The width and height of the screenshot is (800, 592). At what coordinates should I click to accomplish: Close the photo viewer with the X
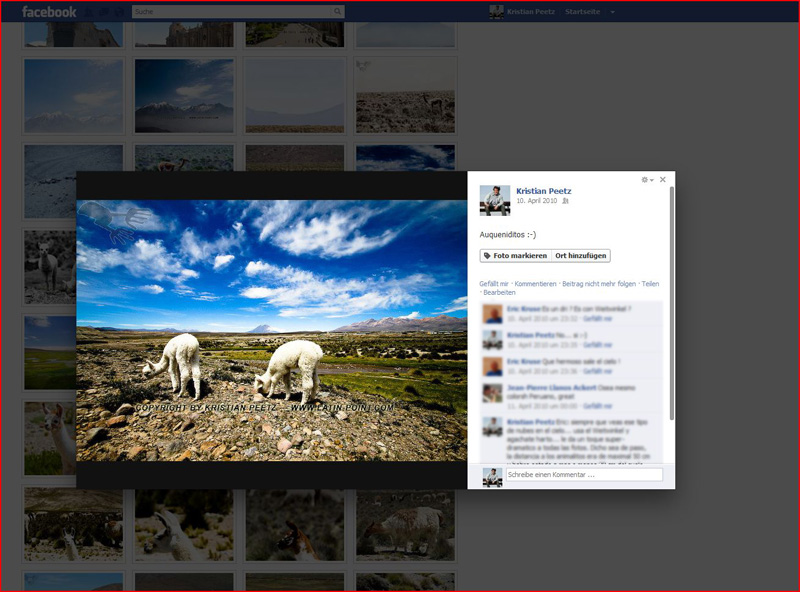(x=663, y=179)
